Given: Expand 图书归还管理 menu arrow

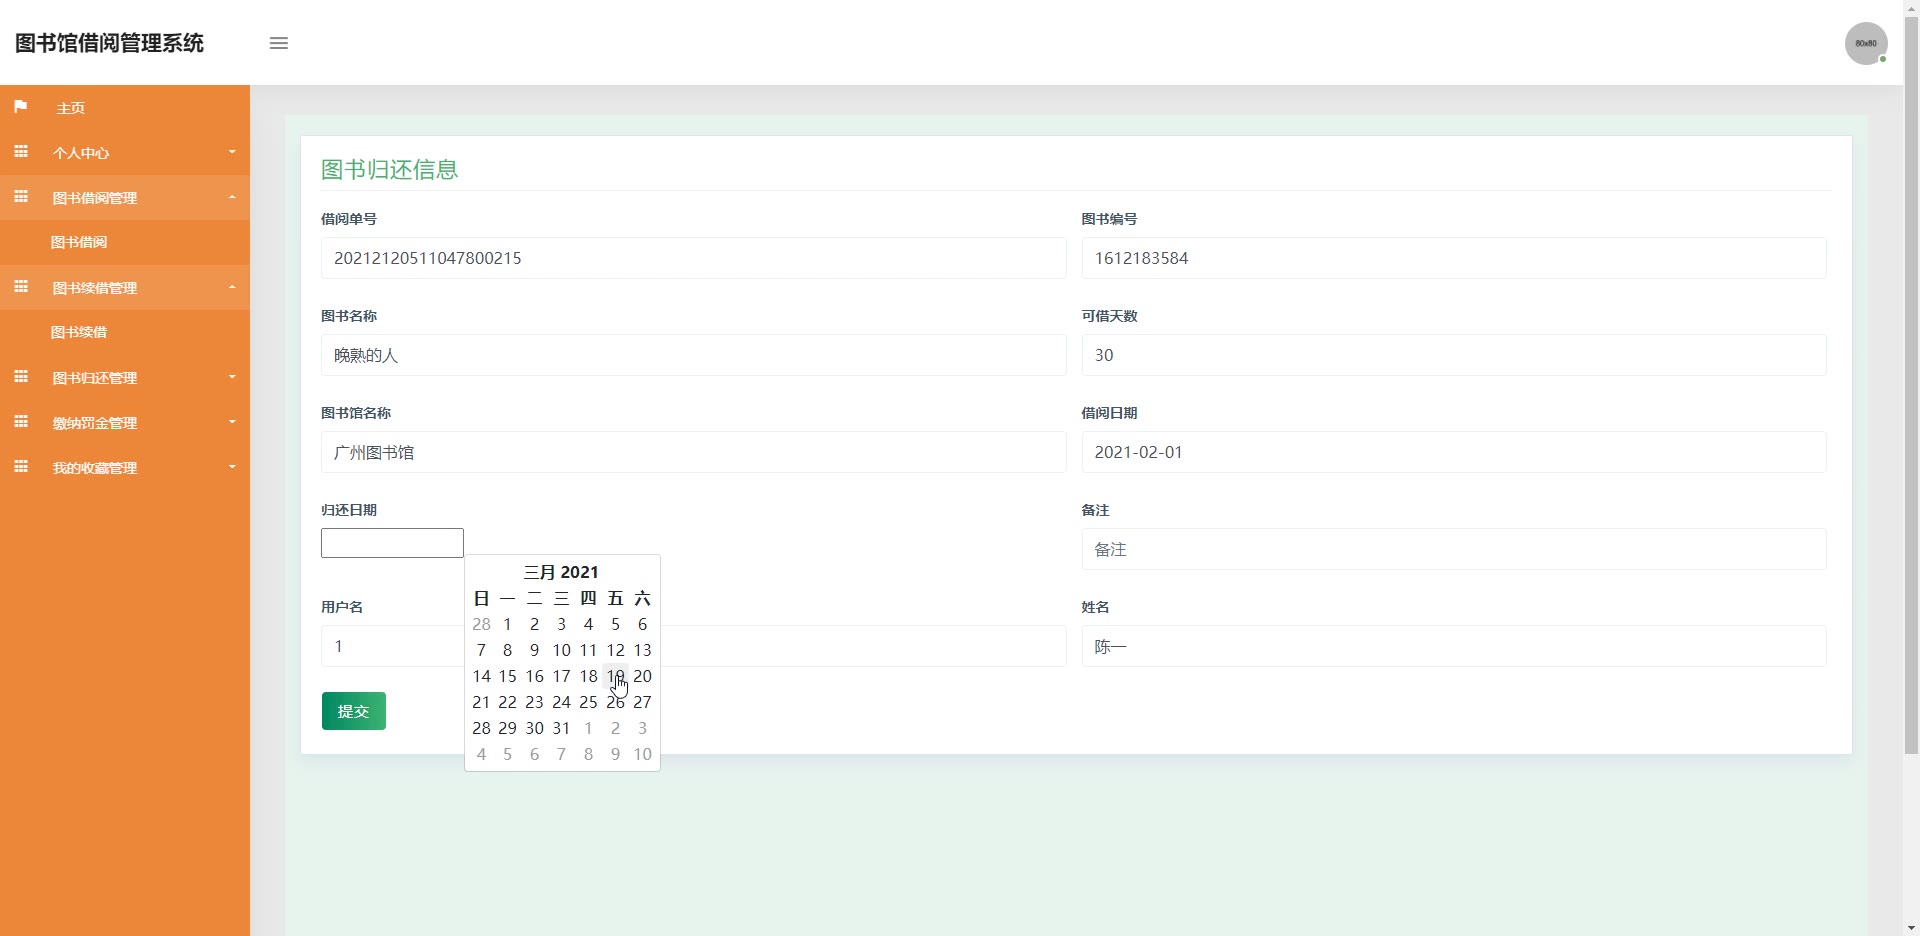Looking at the screenshot, I should [x=232, y=377].
